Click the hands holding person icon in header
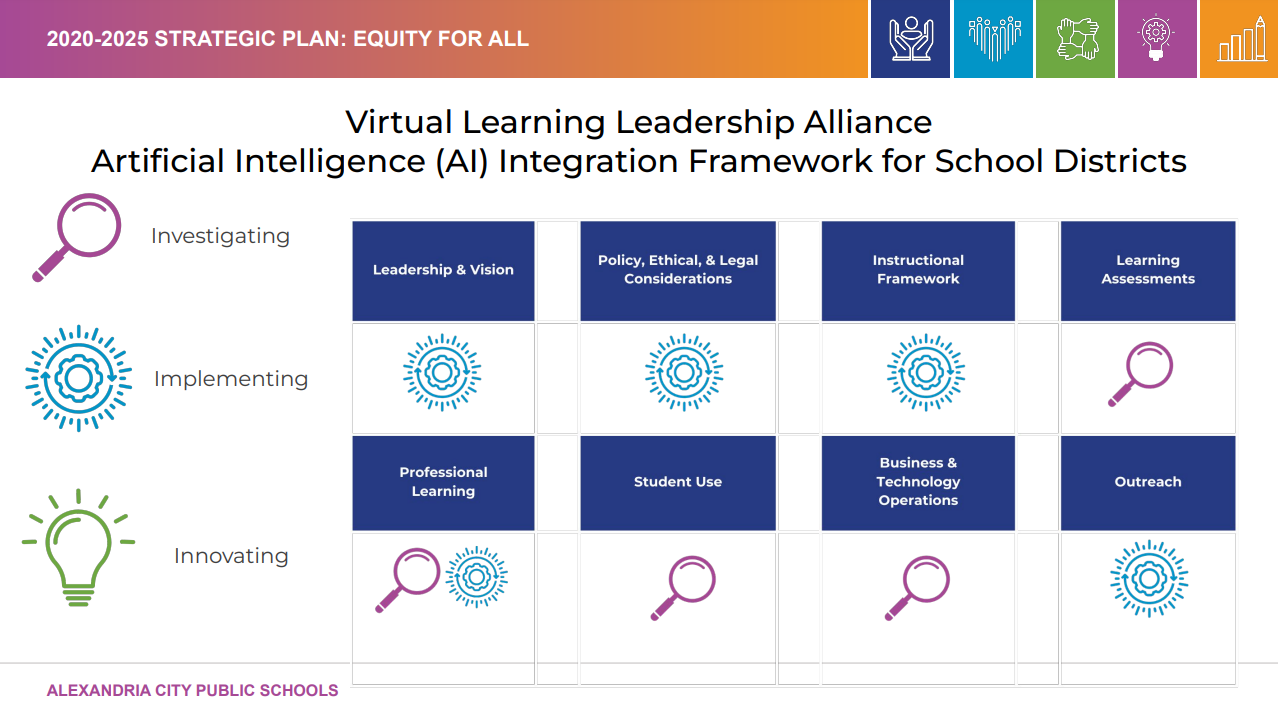Viewport: 1278px width, 719px height. click(910, 39)
